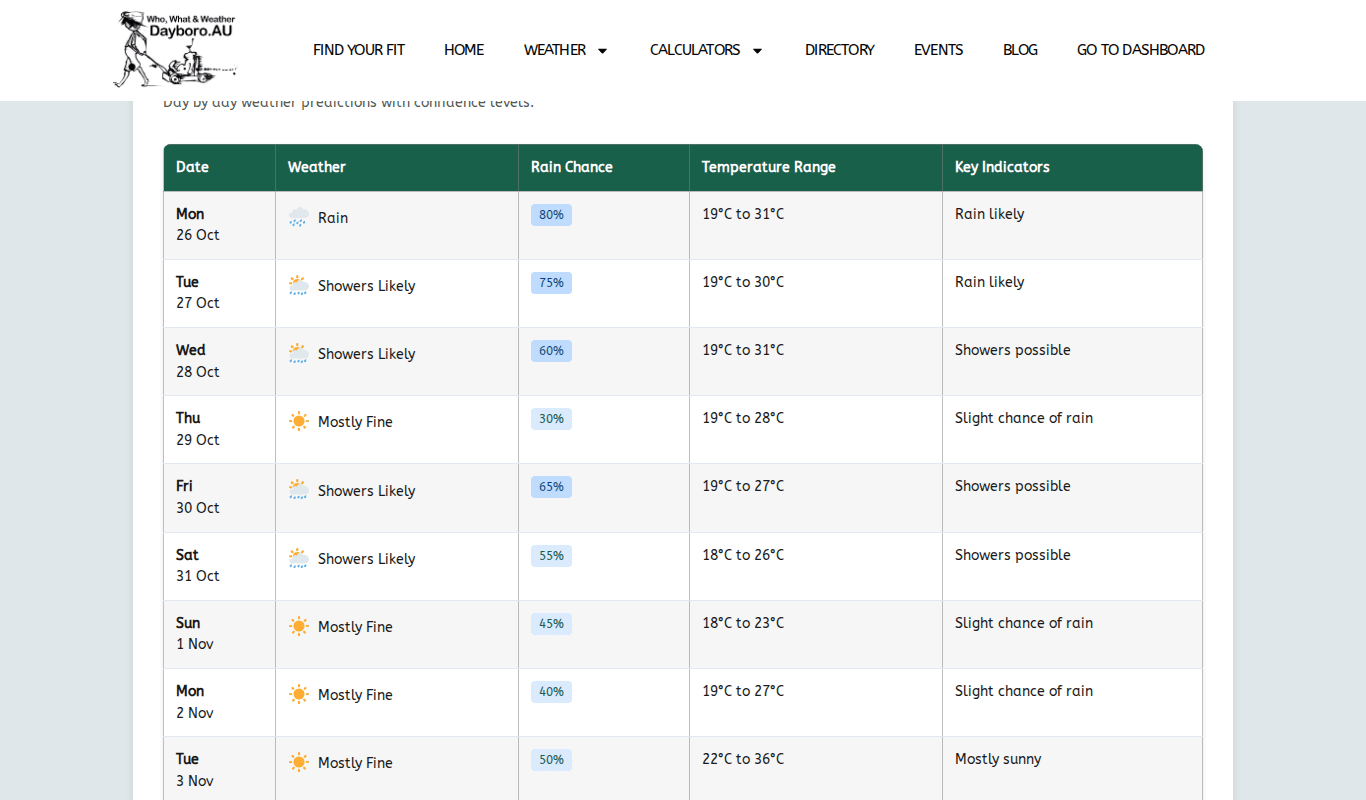1366x800 pixels.
Task: Click the 45% rain chance badge
Action: 551,624
